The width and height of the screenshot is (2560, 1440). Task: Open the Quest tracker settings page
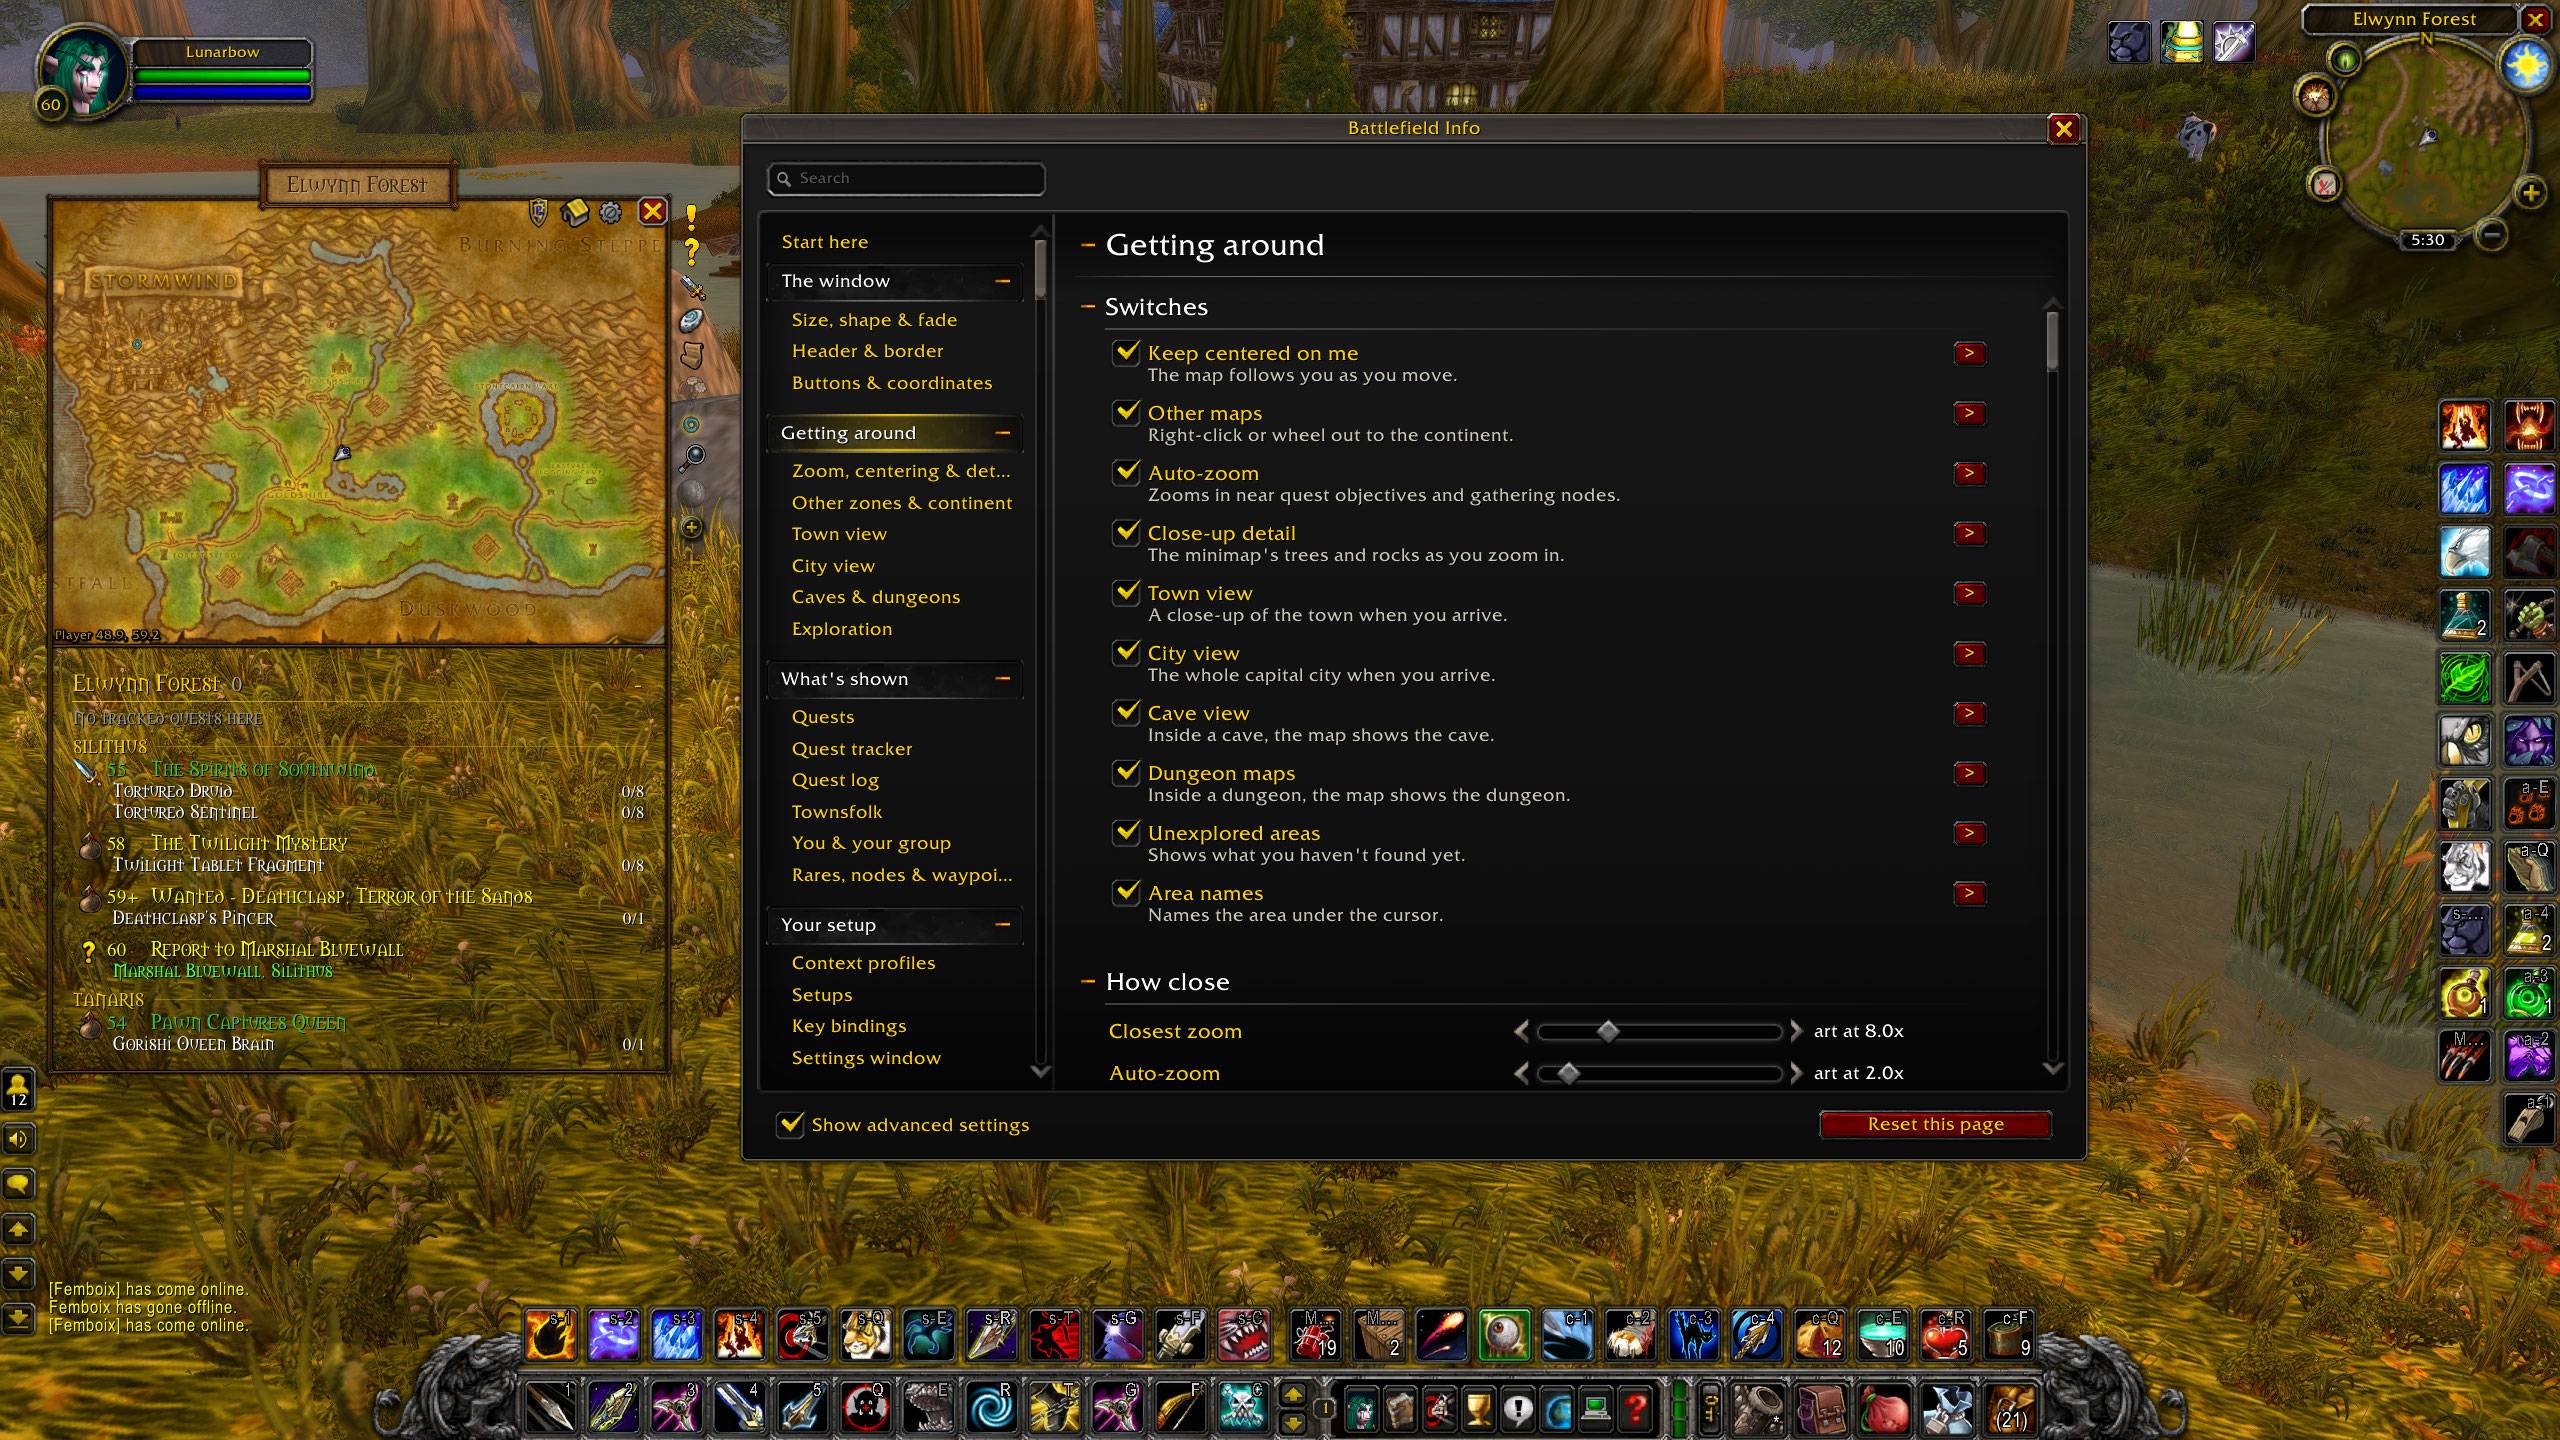pos(852,749)
